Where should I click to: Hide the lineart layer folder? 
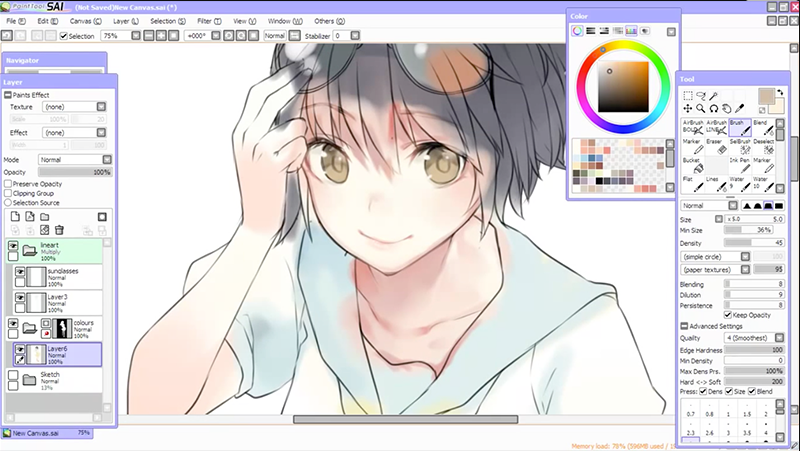tap(14, 246)
